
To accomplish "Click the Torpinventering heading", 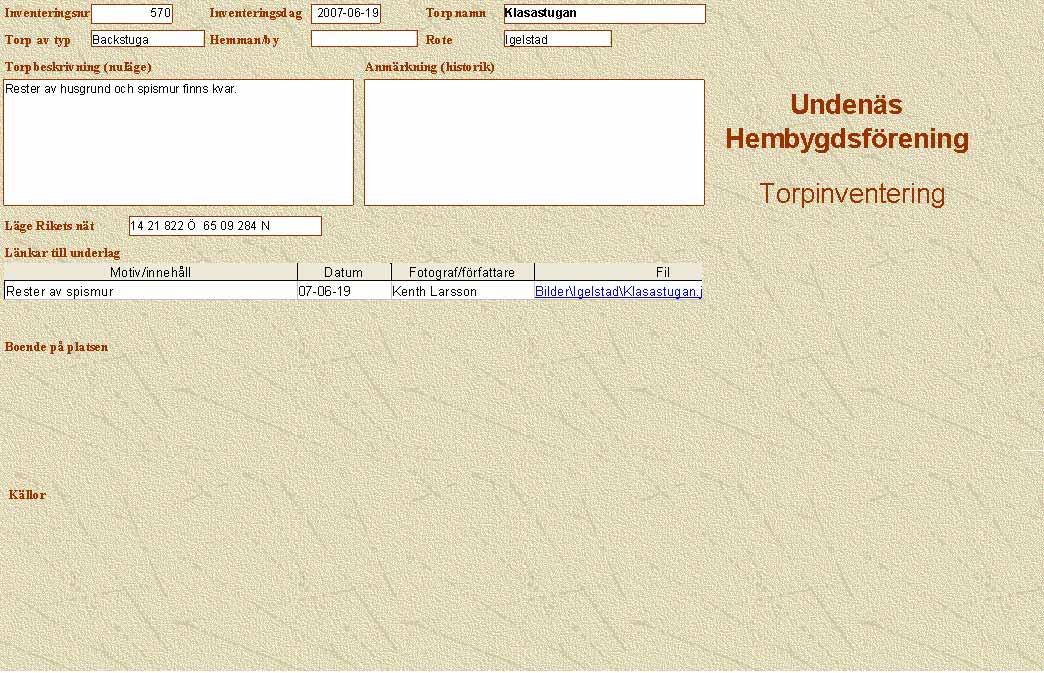I will coord(851,194).
